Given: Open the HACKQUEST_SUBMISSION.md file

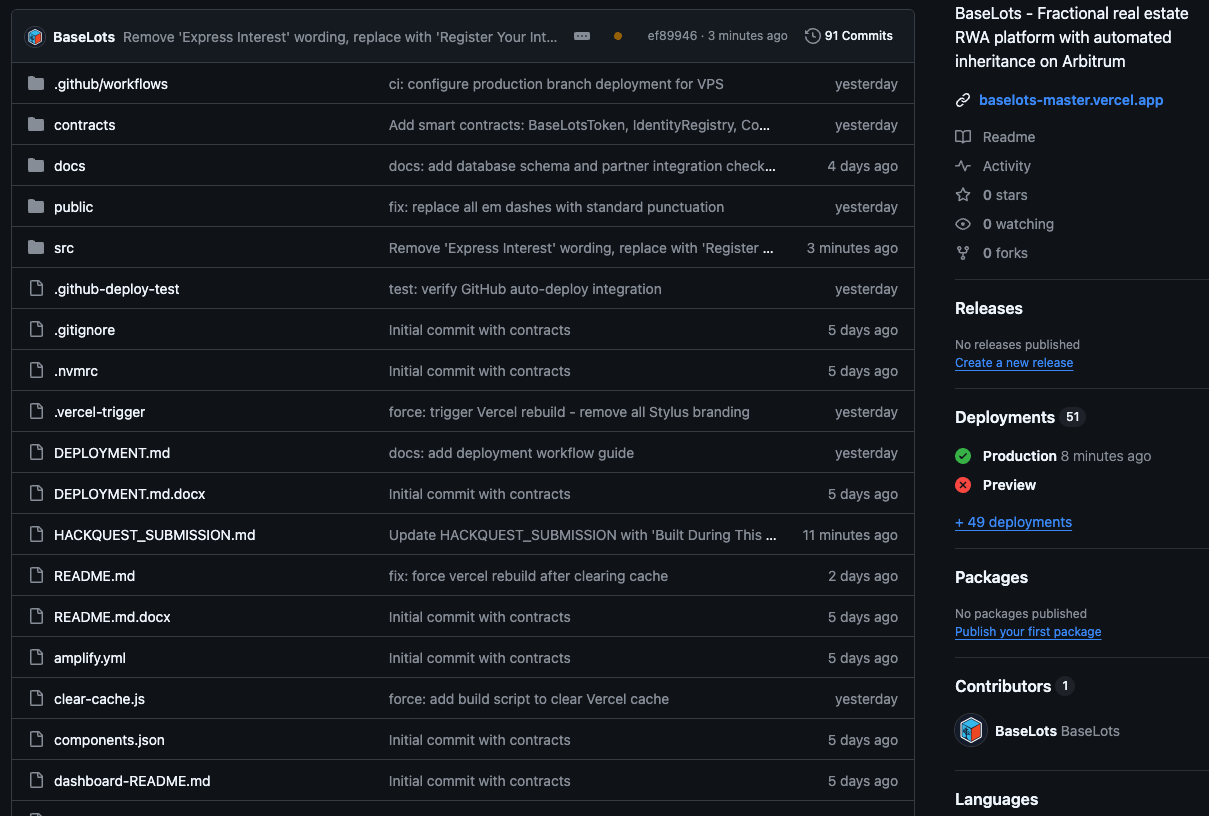Looking at the screenshot, I should click(x=154, y=535).
